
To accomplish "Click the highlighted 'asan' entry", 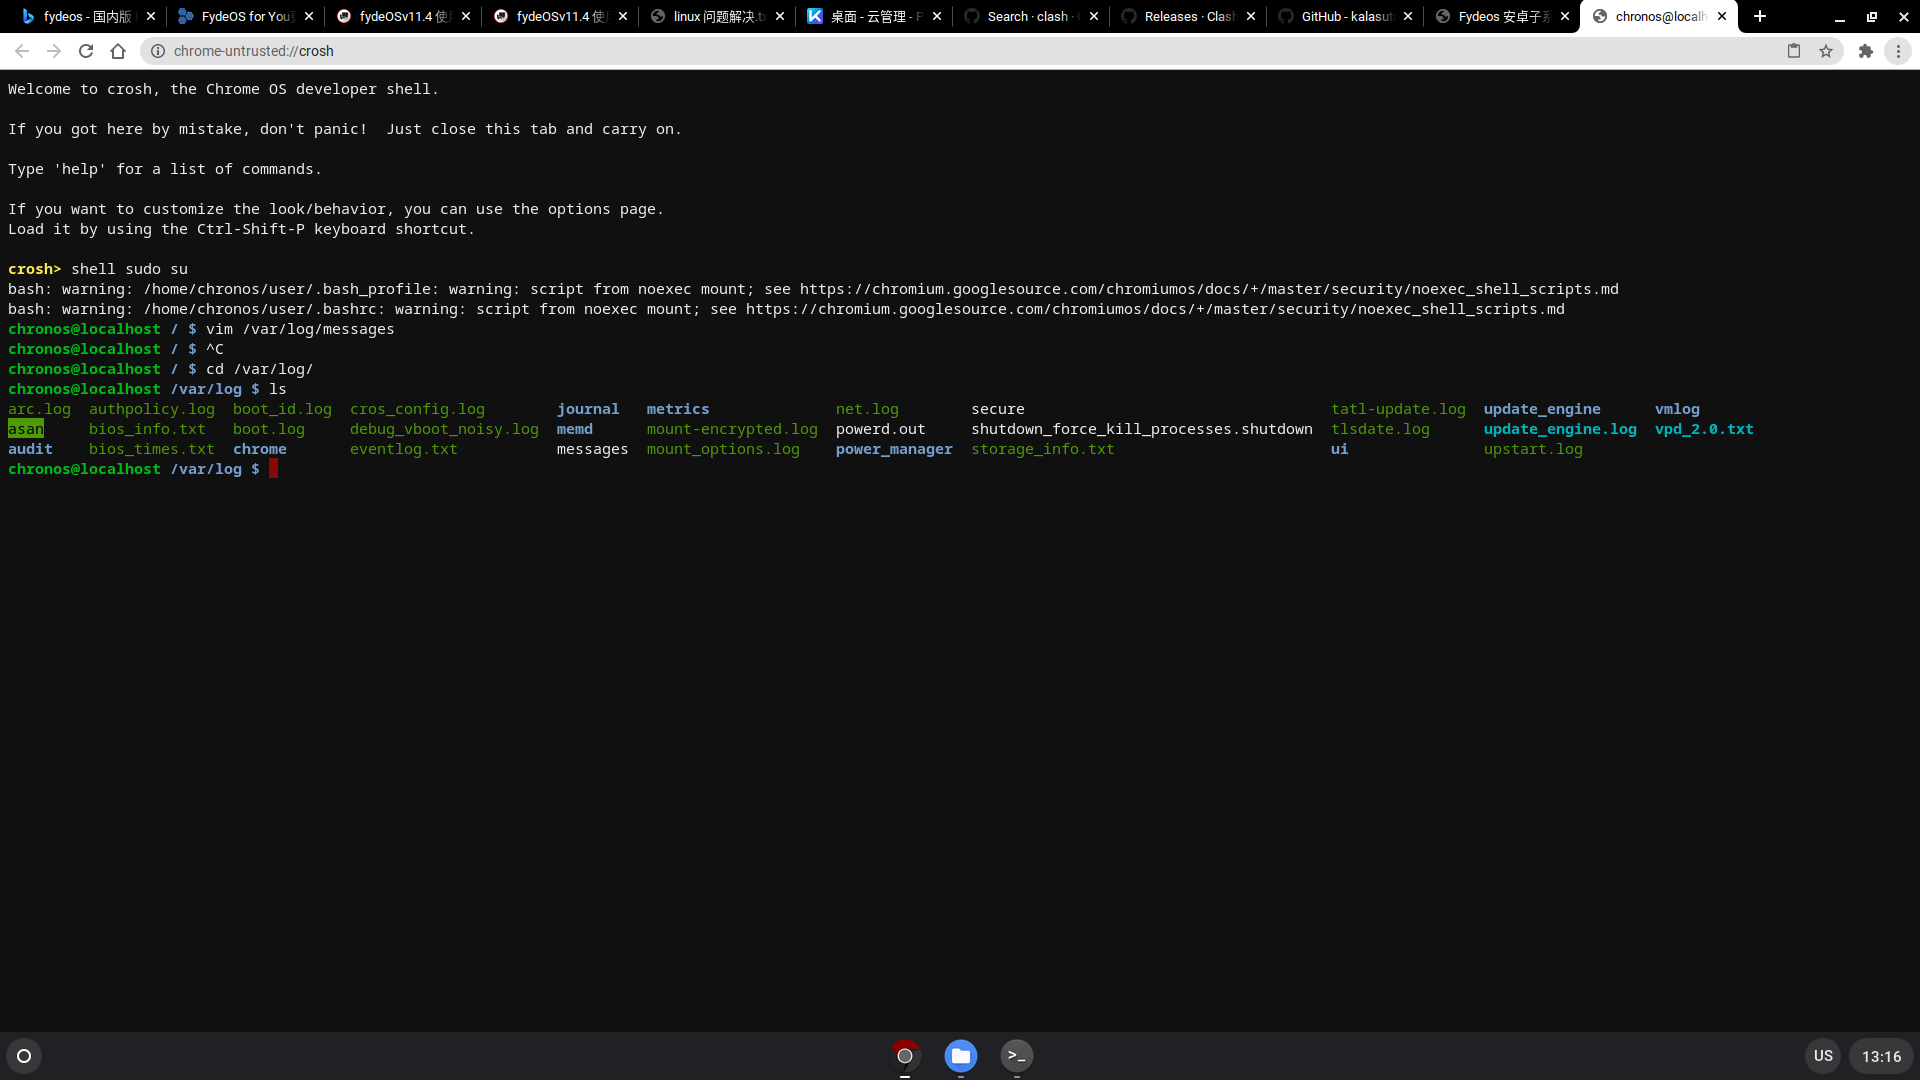I will 26,429.
